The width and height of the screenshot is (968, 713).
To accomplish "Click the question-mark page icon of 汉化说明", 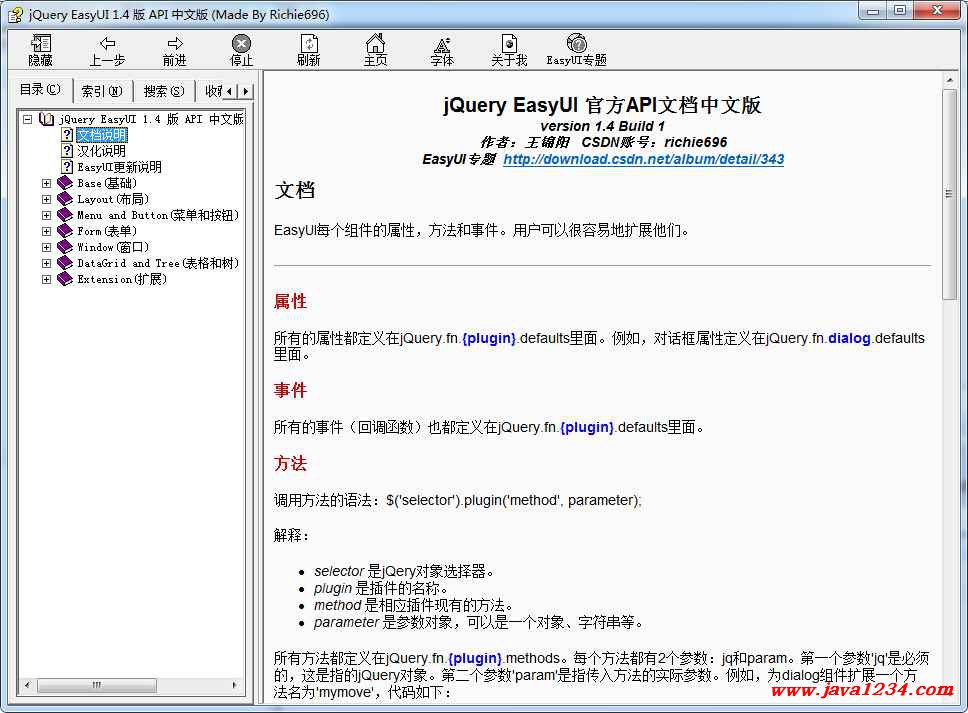I will pos(67,151).
